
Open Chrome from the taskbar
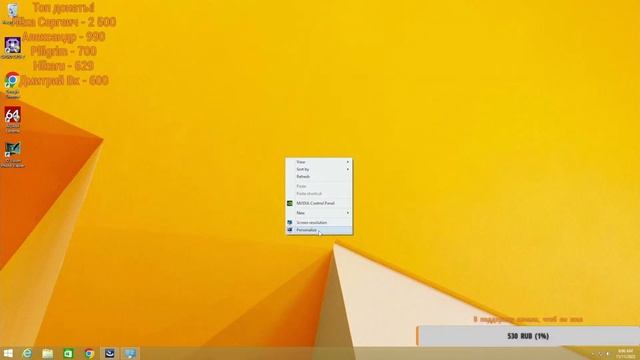click(x=89, y=353)
